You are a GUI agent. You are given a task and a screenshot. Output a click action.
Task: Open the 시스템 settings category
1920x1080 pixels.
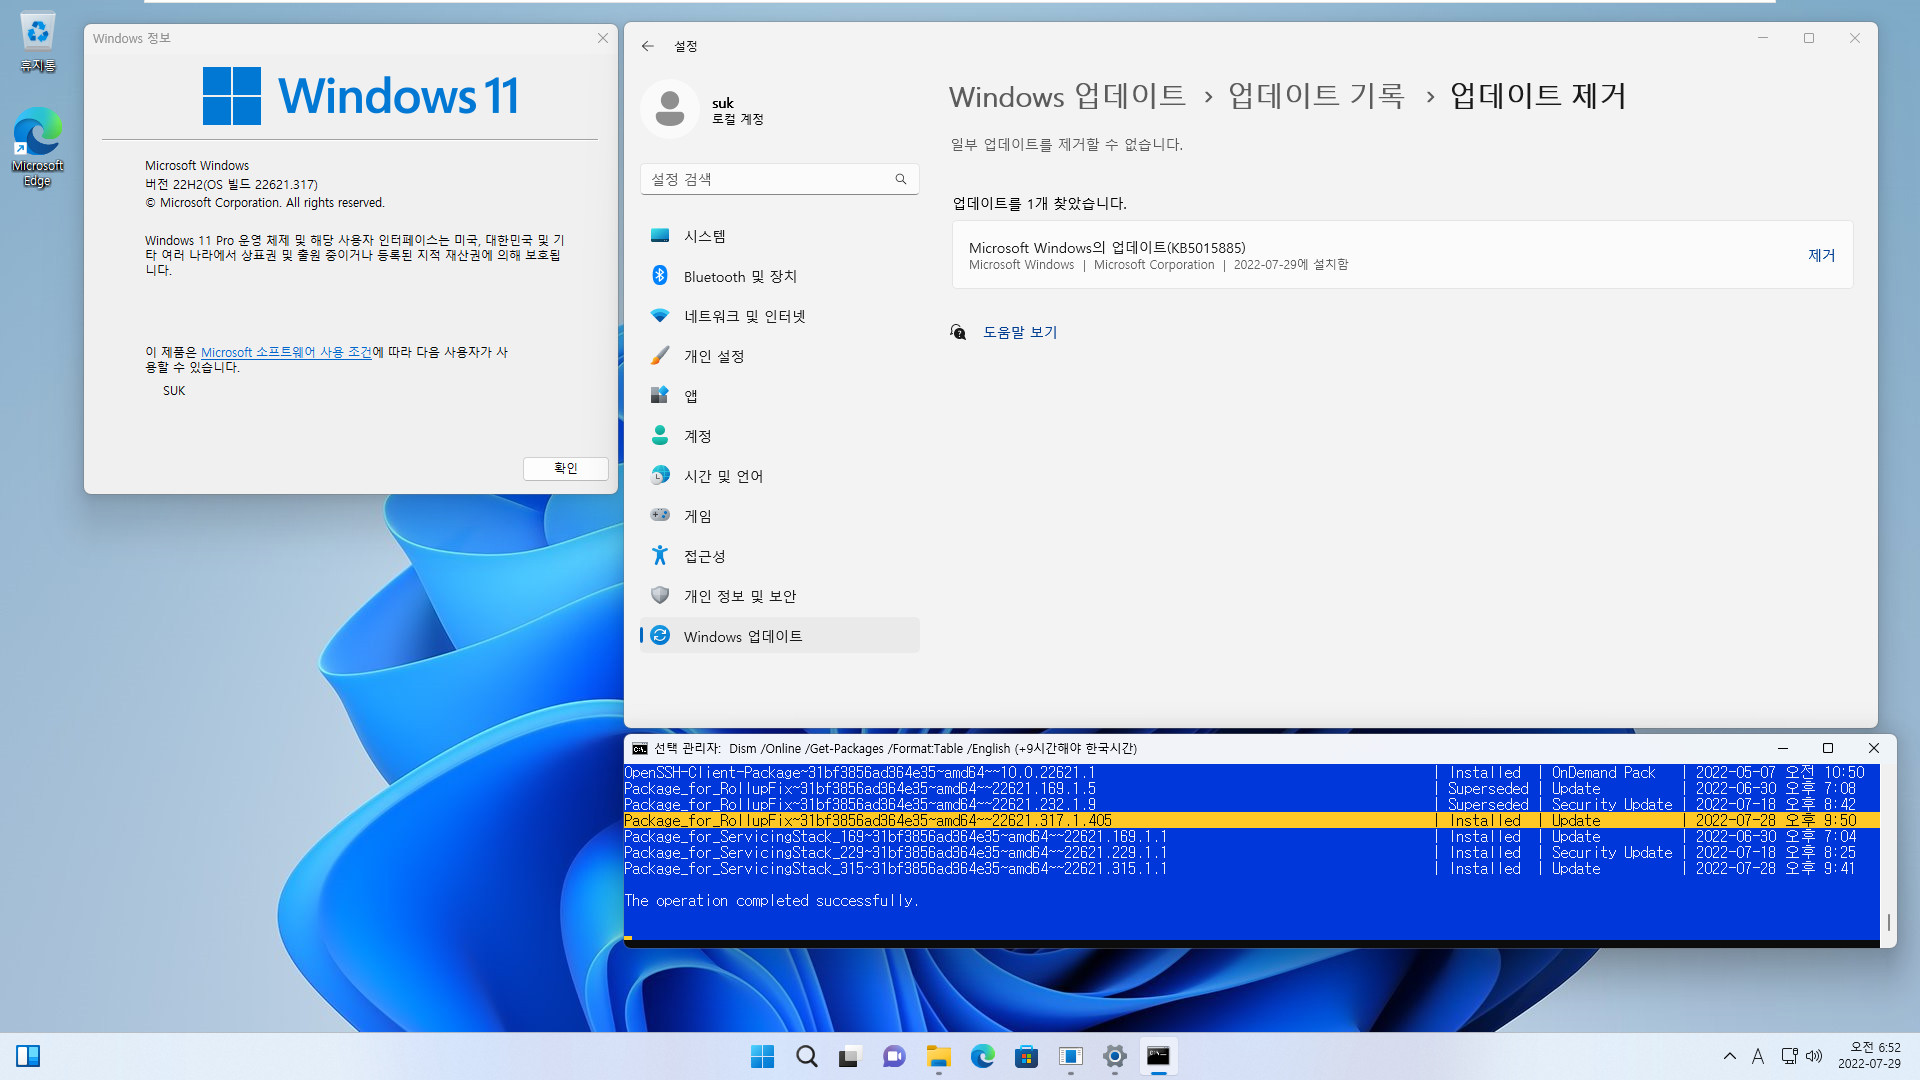click(x=779, y=236)
